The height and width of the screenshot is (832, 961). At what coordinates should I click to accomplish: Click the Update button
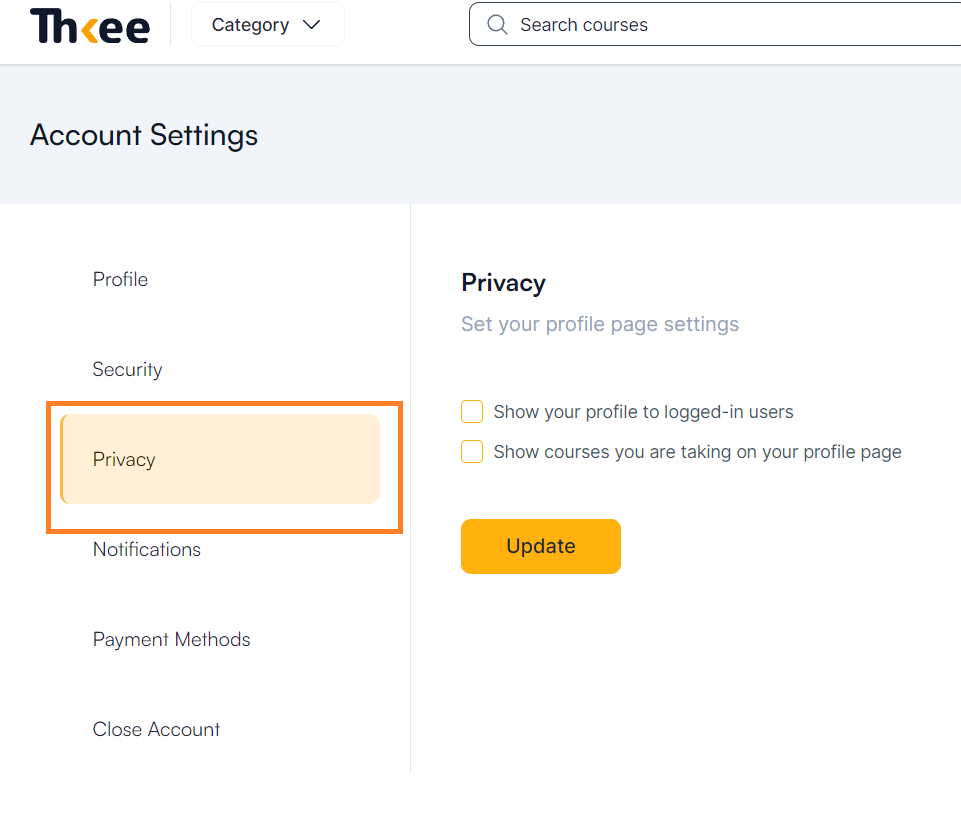click(x=540, y=546)
